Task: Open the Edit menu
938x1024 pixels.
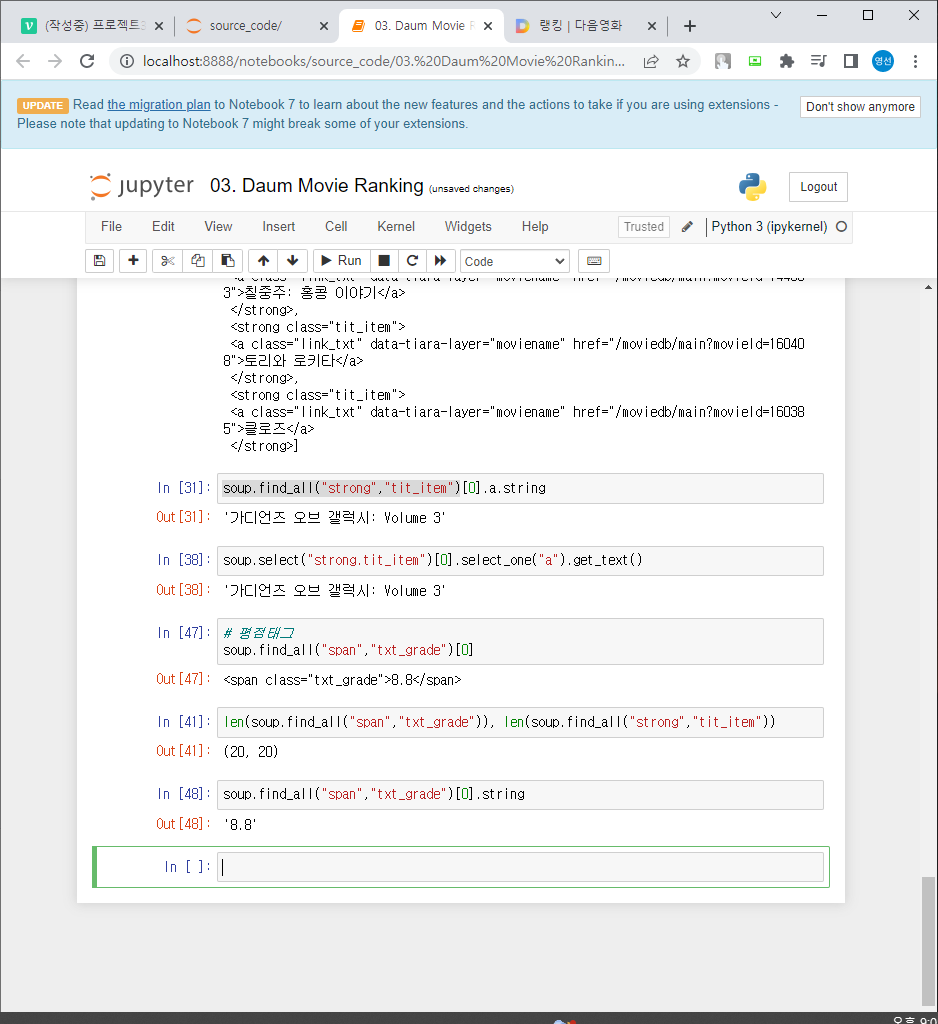Action: [x=163, y=227]
